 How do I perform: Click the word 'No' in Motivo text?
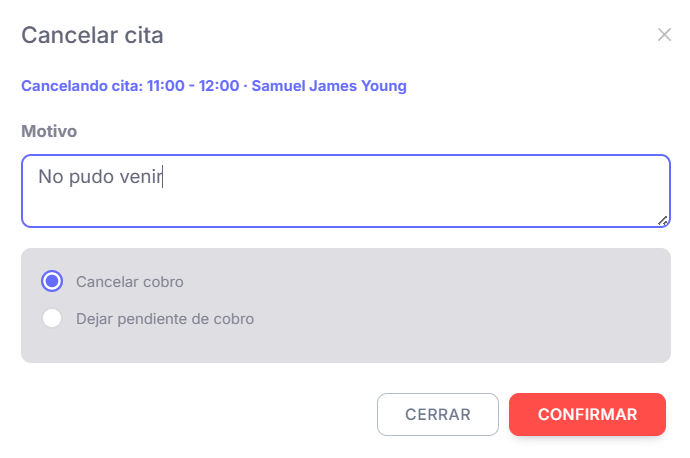click(50, 177)
